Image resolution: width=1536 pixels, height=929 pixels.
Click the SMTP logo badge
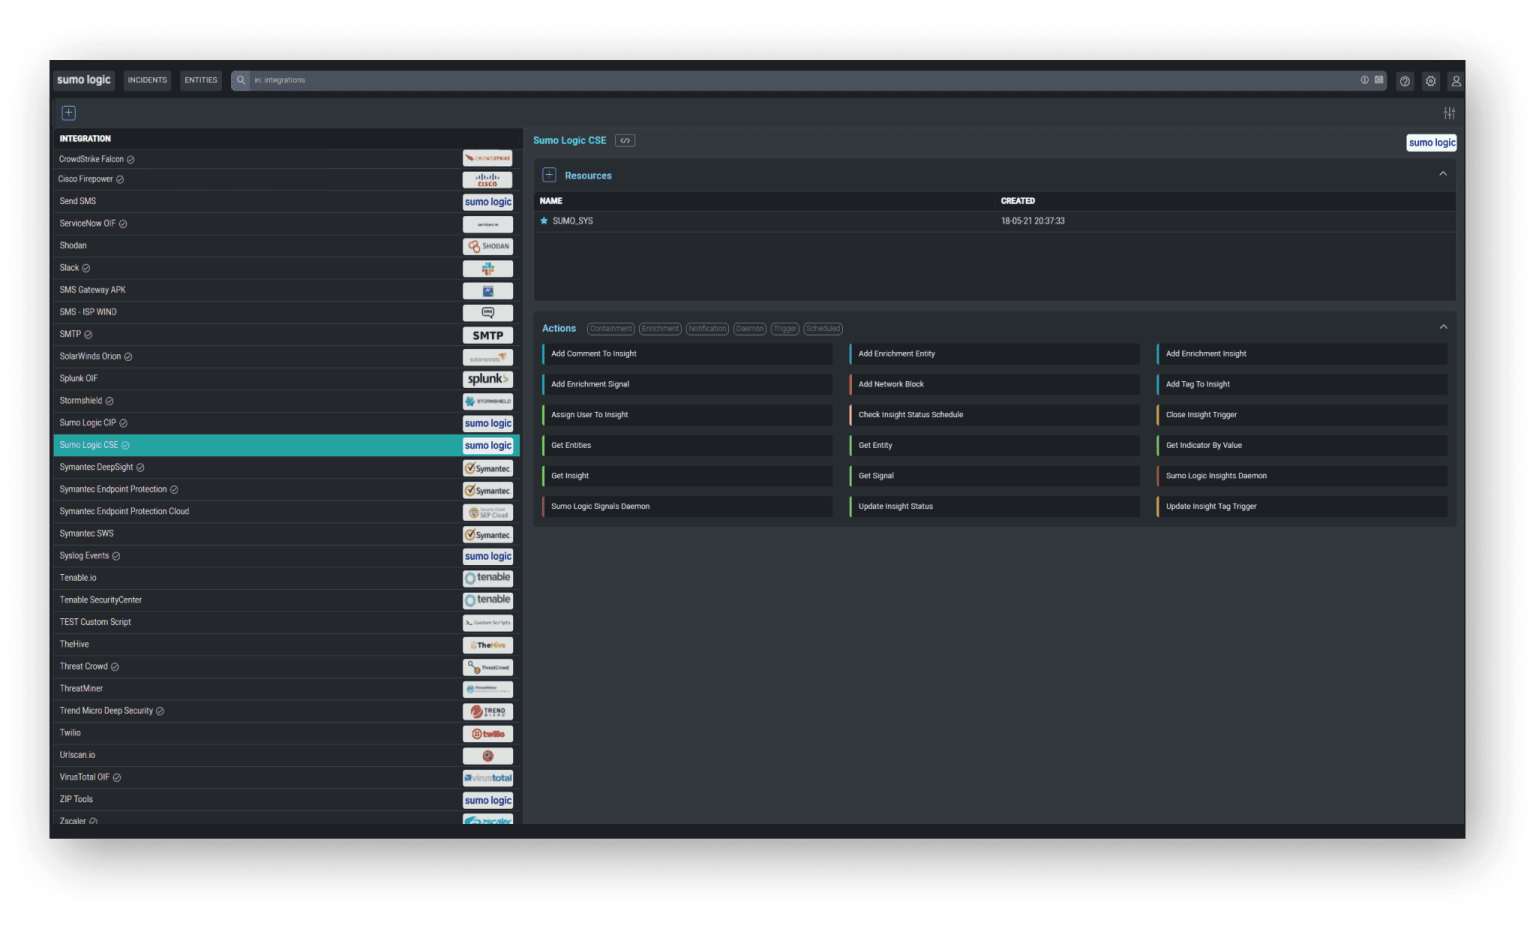(x=488, y=335)
